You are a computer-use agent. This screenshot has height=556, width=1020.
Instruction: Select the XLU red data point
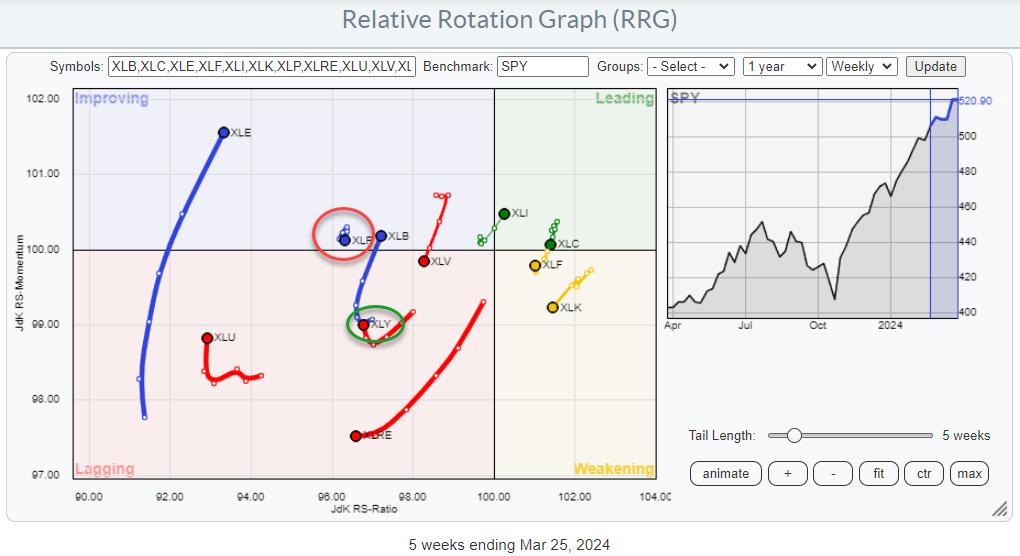pos(207,338)
